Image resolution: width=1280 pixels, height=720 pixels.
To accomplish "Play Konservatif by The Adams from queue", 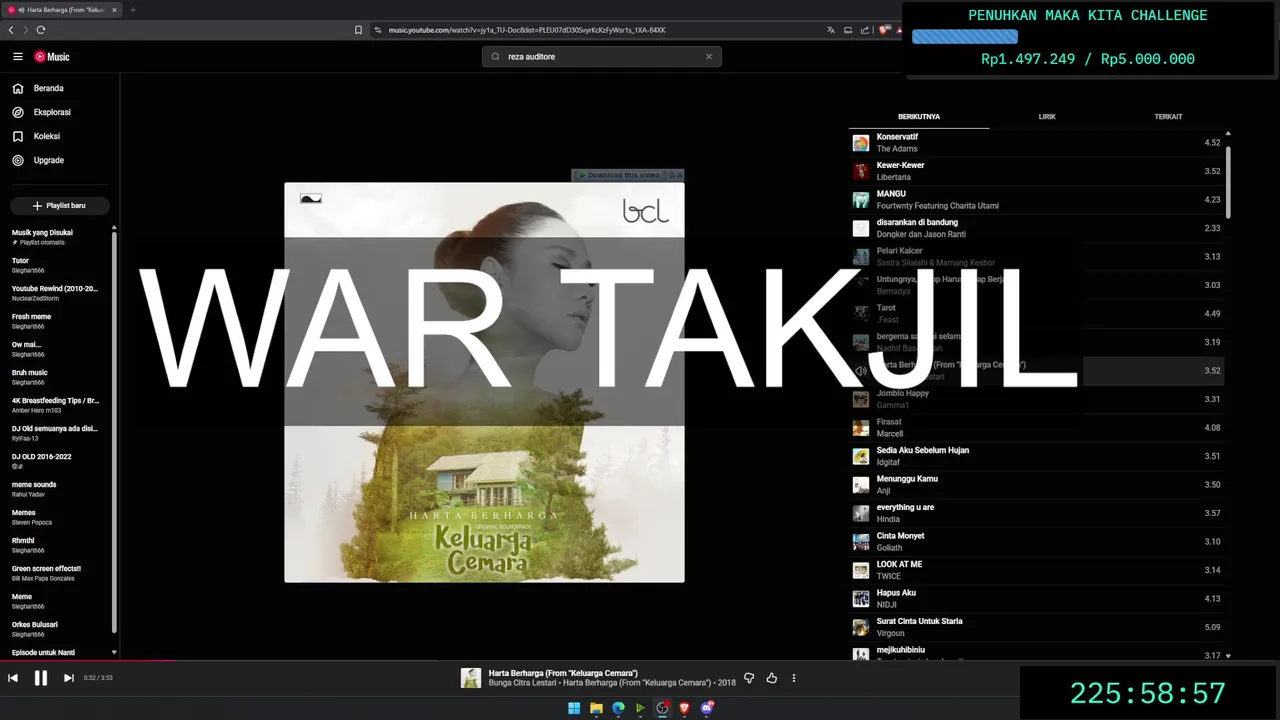I will coord(1036,143).
